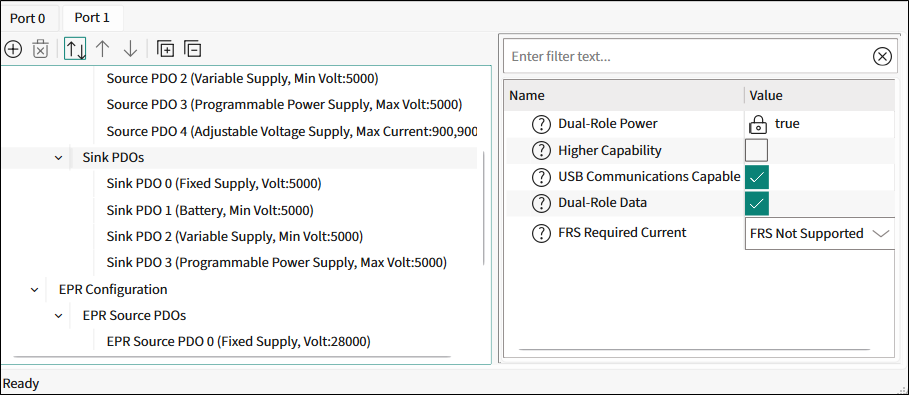This screenshot has height=395, width=909.
Task: Uncheck the Dual-Role Data checkbox
Action: pyautogui.click(x=757, y=203)
